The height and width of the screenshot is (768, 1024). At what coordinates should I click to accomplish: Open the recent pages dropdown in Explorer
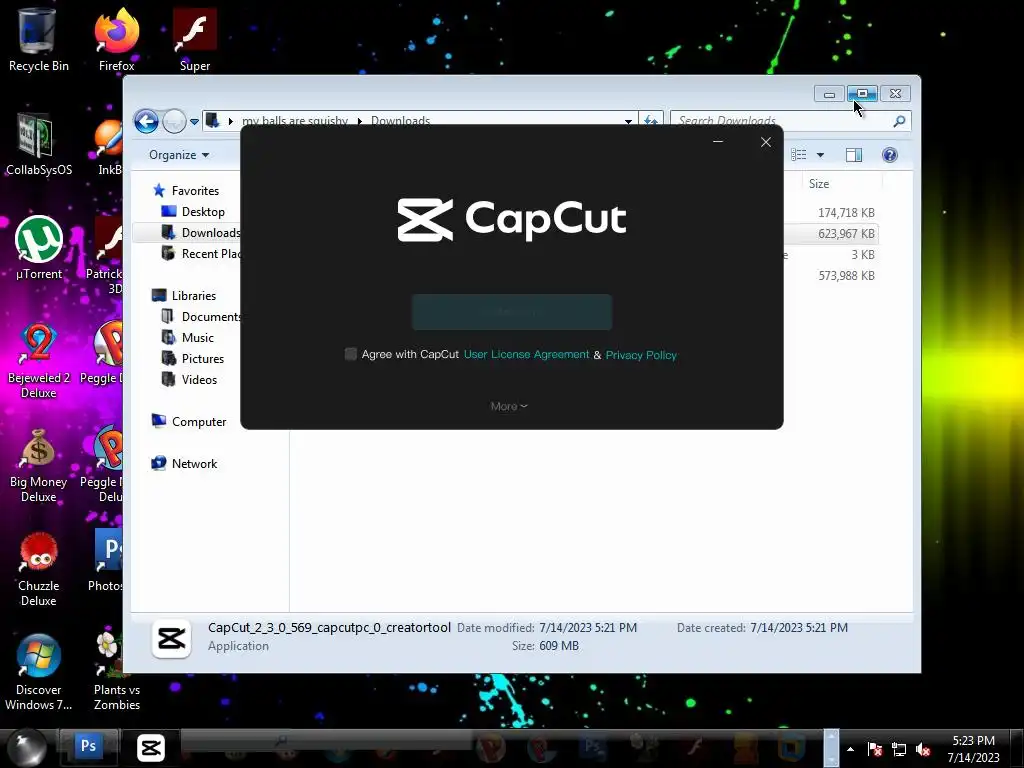[194, 122]
